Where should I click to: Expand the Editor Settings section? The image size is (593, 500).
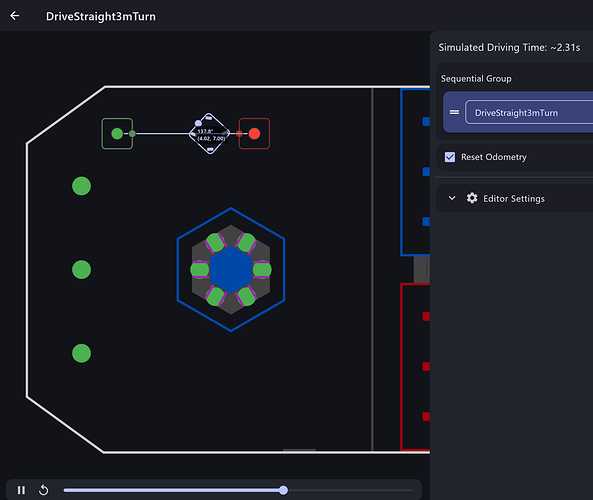[452, 198]
